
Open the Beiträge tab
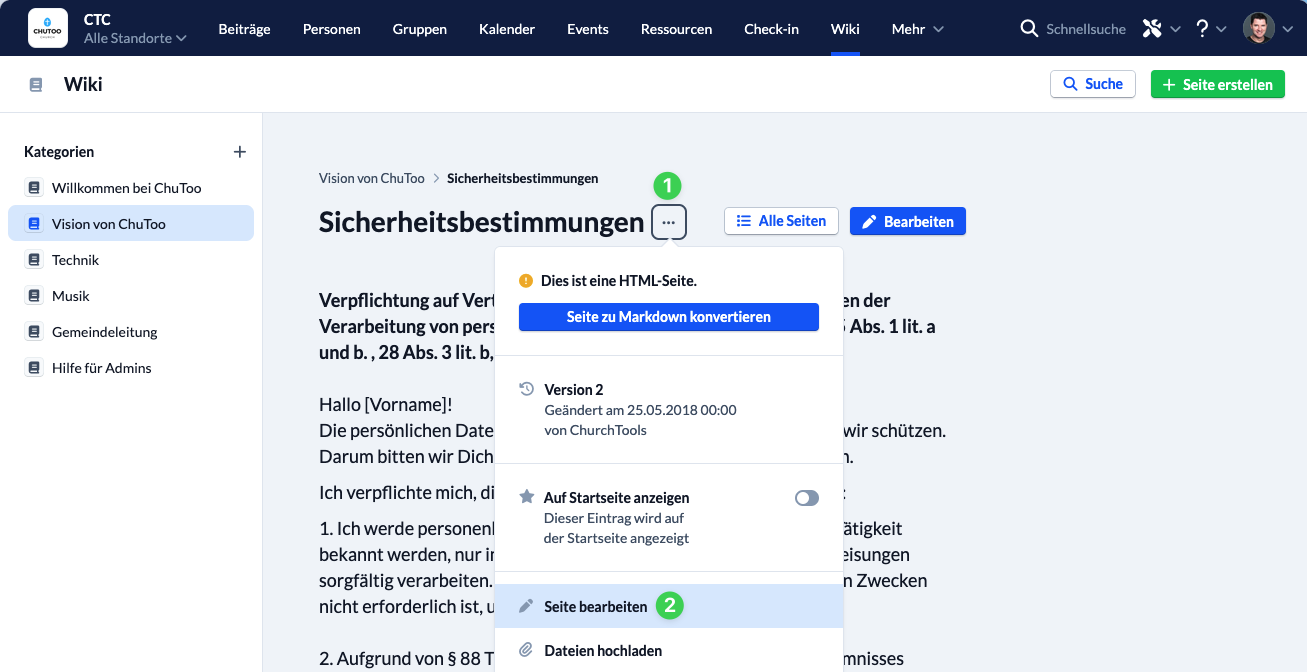coord(245,29)
